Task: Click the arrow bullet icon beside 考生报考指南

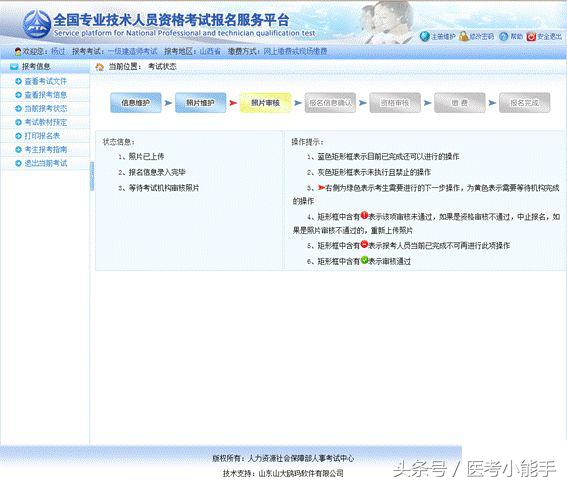Action: coord(18,149)
